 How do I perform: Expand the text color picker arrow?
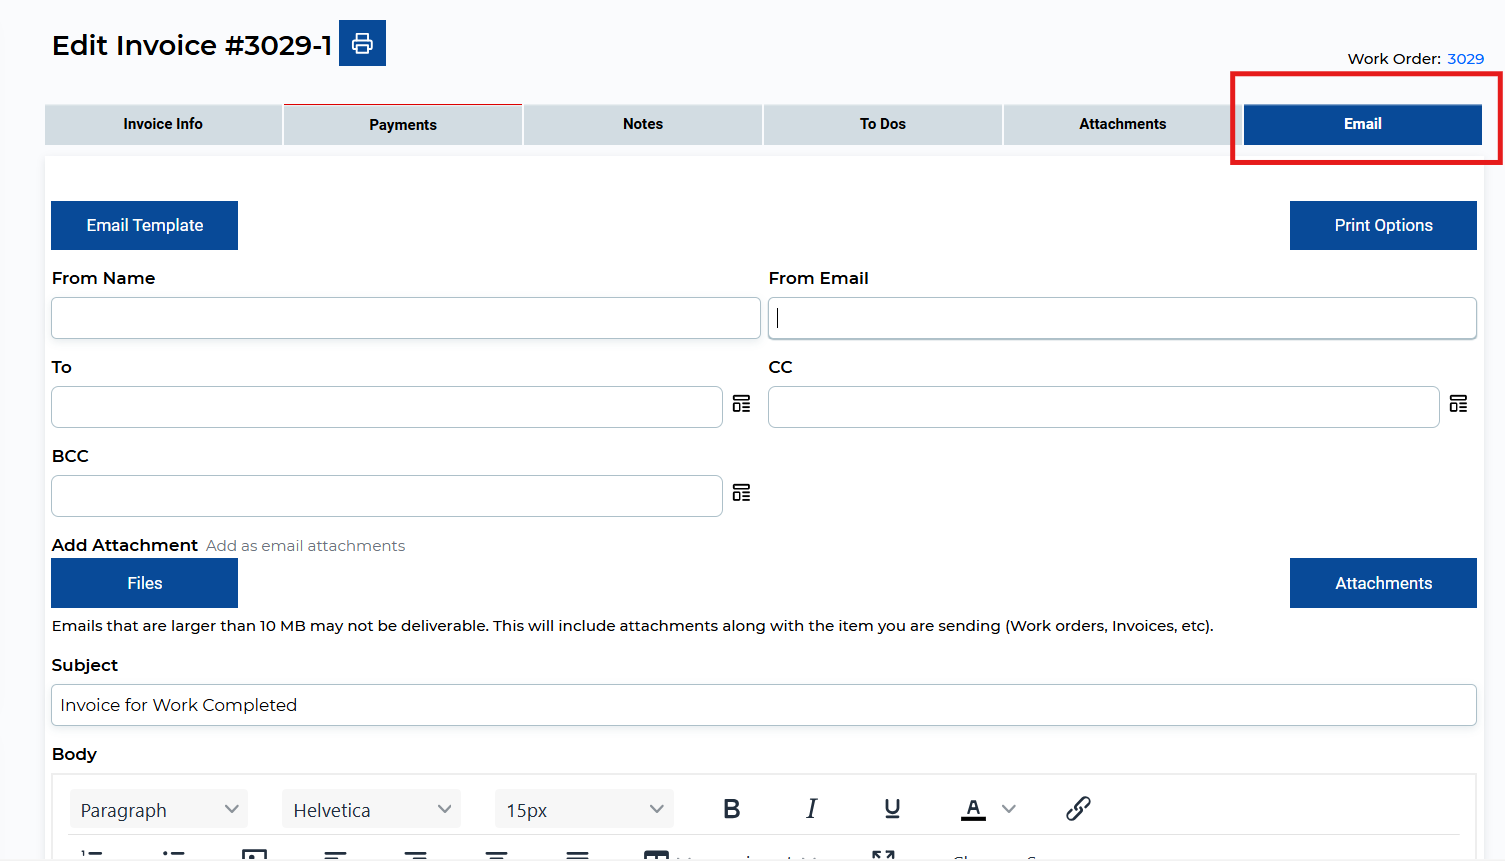coord(1009,809)
